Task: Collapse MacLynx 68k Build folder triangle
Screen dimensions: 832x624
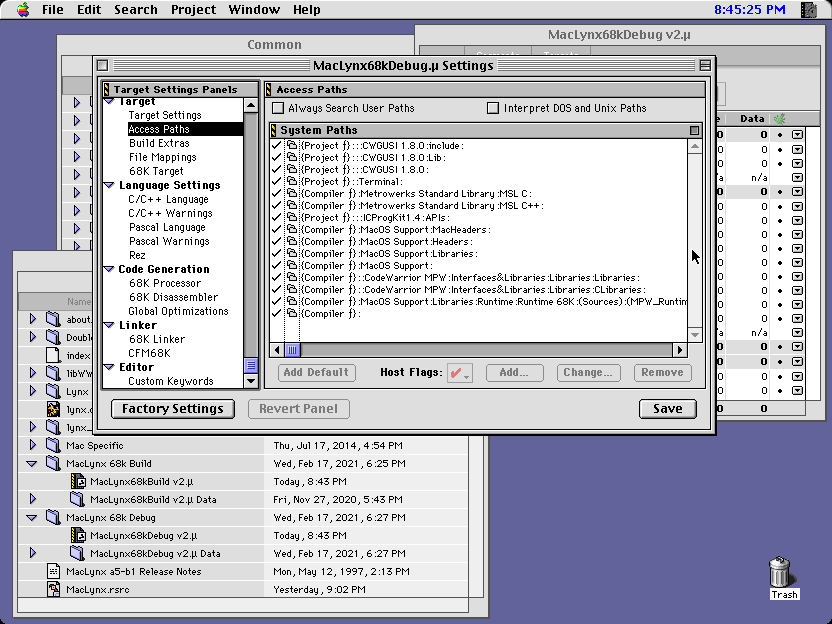Action: tap(32, 464)
